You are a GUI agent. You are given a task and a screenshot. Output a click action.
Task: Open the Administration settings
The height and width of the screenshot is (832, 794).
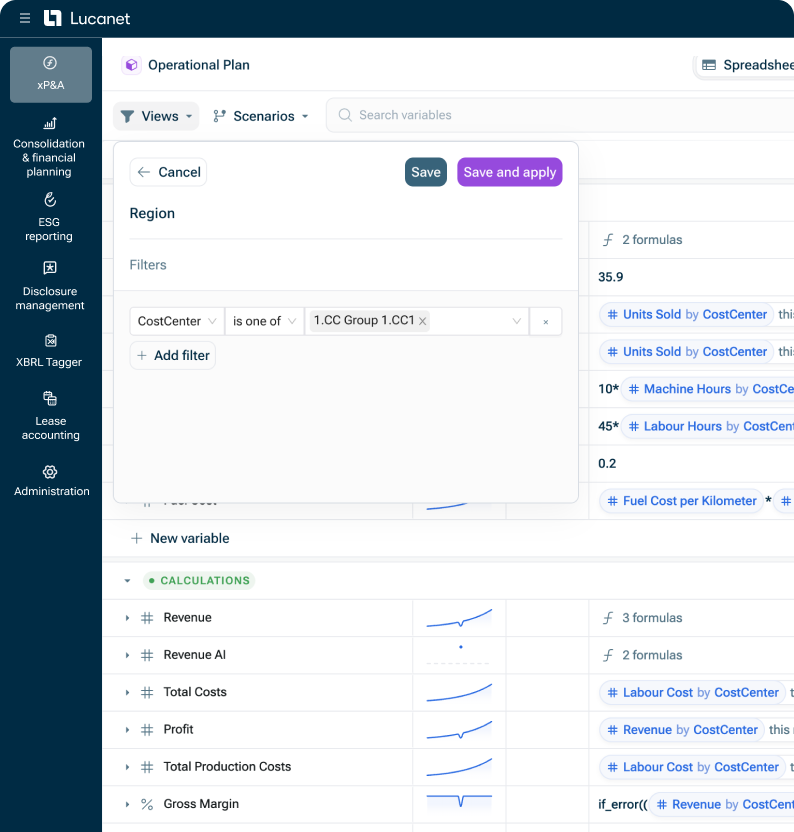pos(51,480)
